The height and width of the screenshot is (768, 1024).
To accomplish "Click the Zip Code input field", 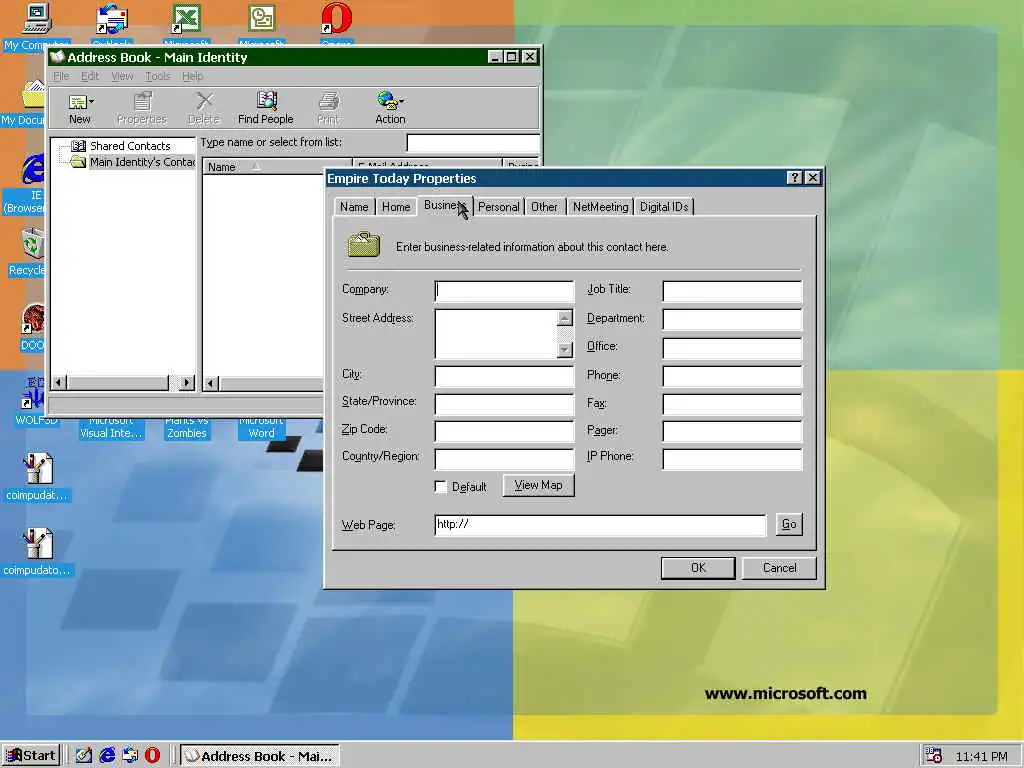I will click(x=504, y=431).
